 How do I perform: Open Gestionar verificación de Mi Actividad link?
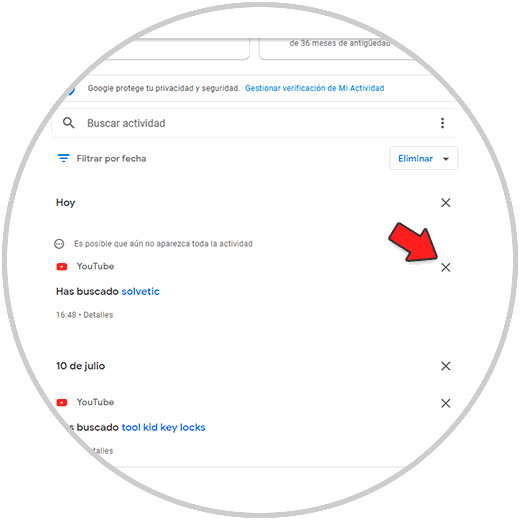[x=315, y=88]
